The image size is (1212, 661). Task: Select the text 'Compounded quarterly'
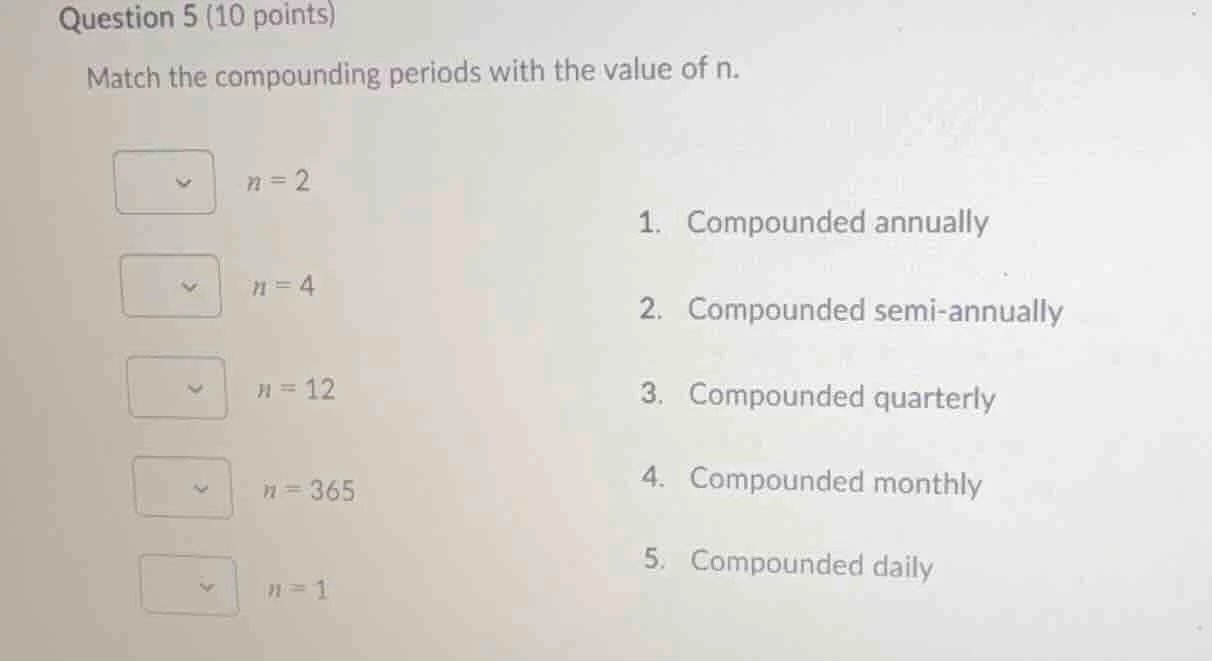point(842,397)
